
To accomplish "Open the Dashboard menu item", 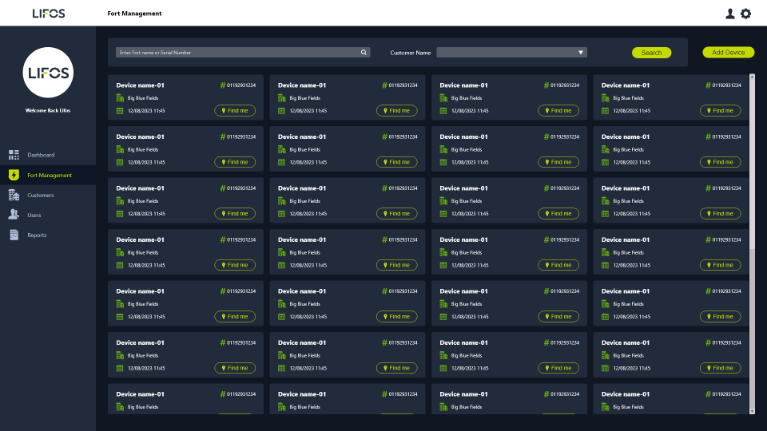I will click(41, 155).
